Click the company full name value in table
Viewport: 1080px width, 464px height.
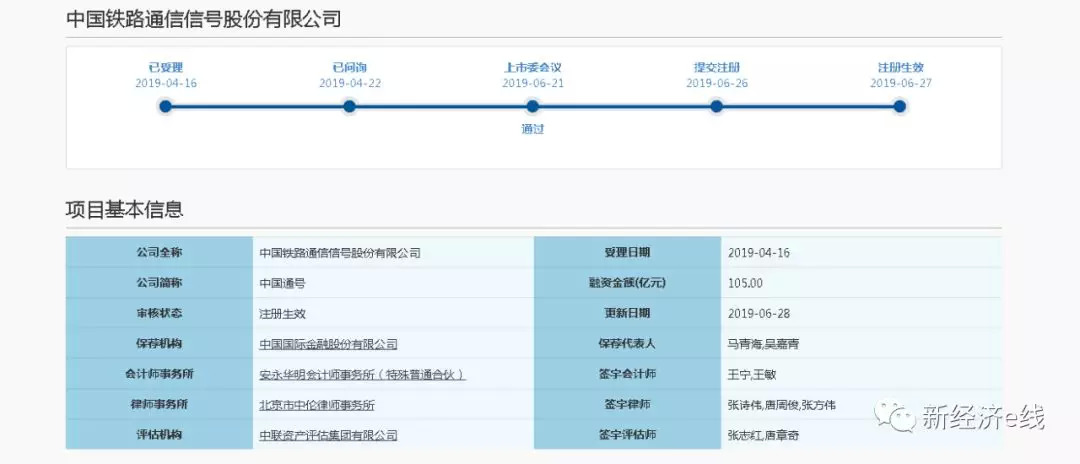coord(340,253)
